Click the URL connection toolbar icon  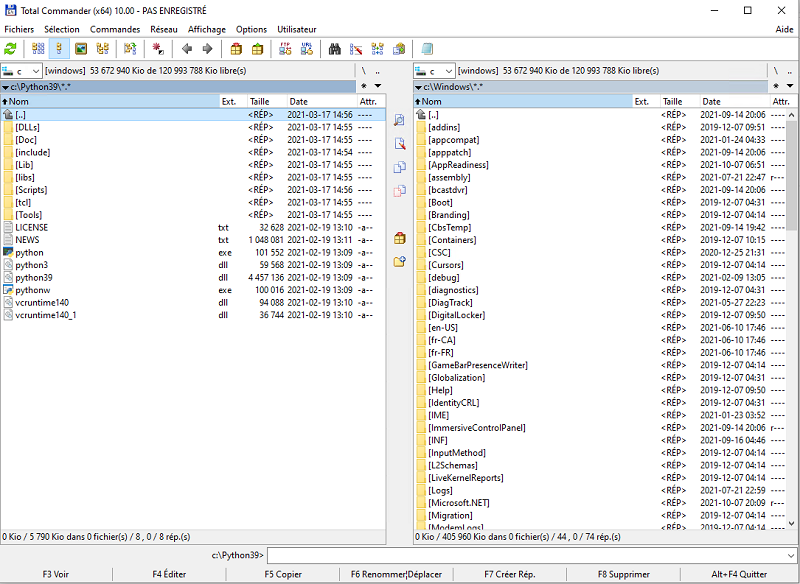[x=307, y=48]
